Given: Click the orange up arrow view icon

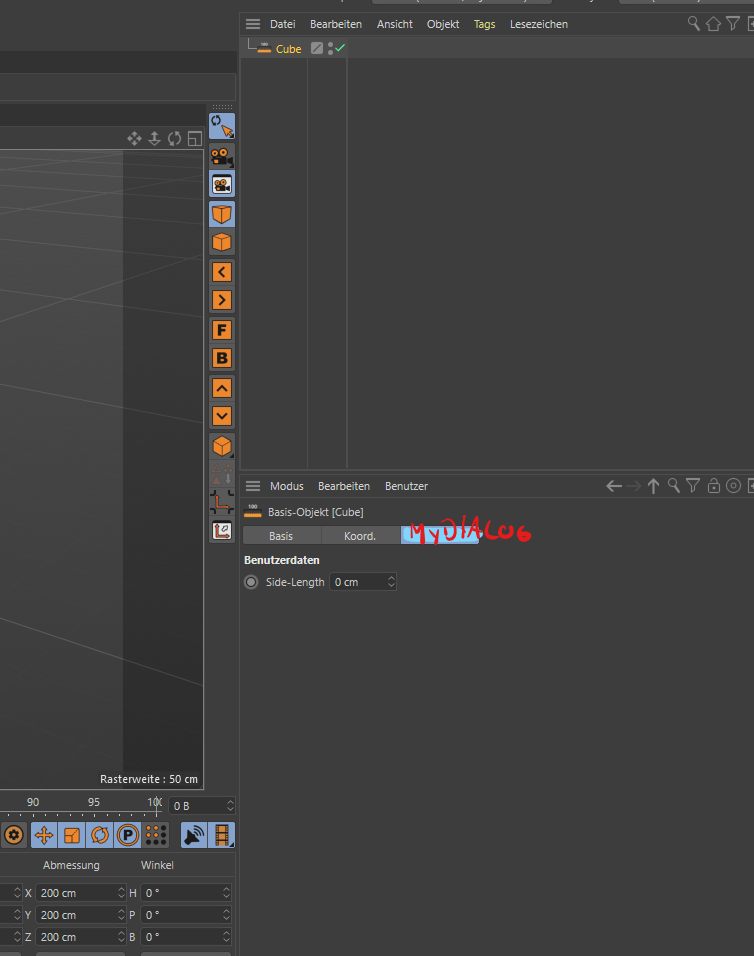Looking at the screenshot, I should point(222,388).
